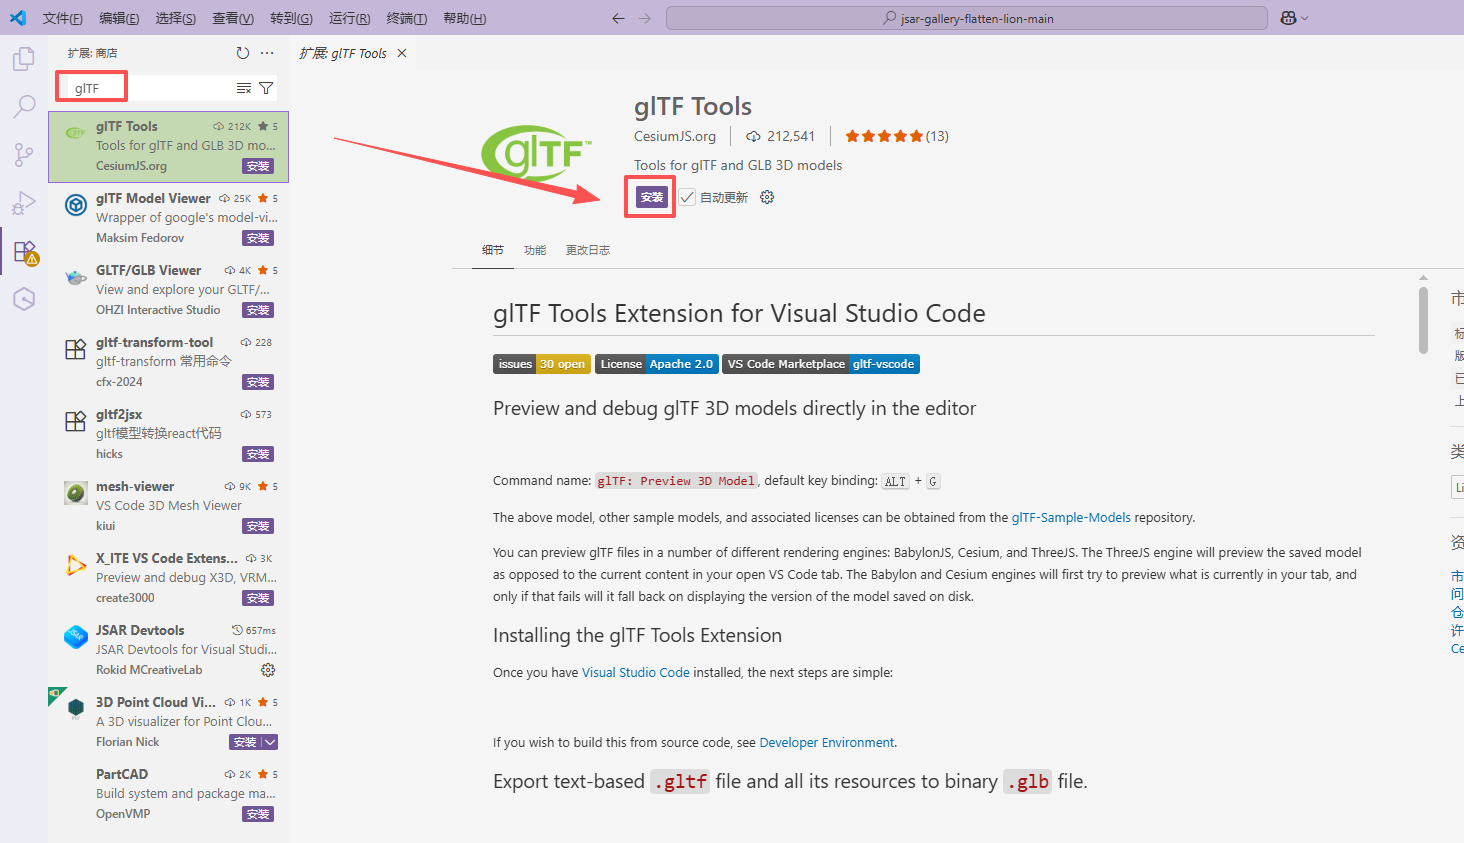Select the 3D Point Cloud extension icon
Viewport: 1464px width, 843px height.
coord(76,709)
